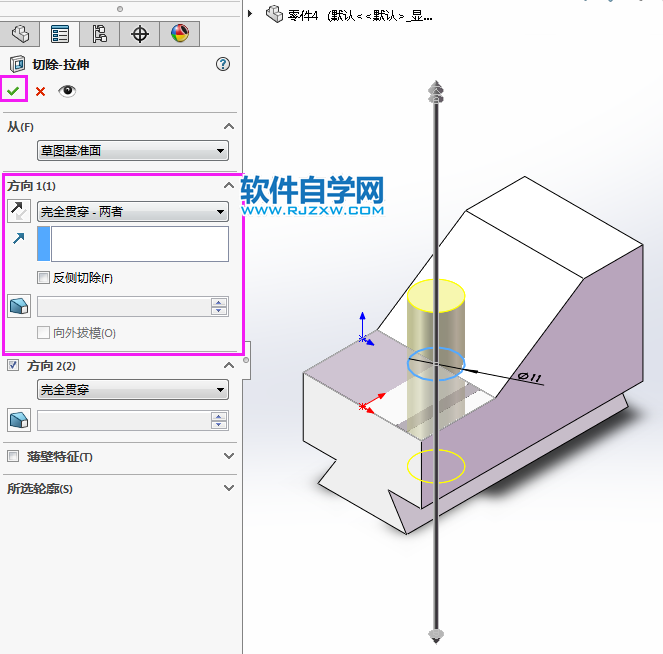Viewport: 663px width, 654px height.
Task: Open the 完全贯穿 dropdown in 方向 2
Action: pos(133,390)
